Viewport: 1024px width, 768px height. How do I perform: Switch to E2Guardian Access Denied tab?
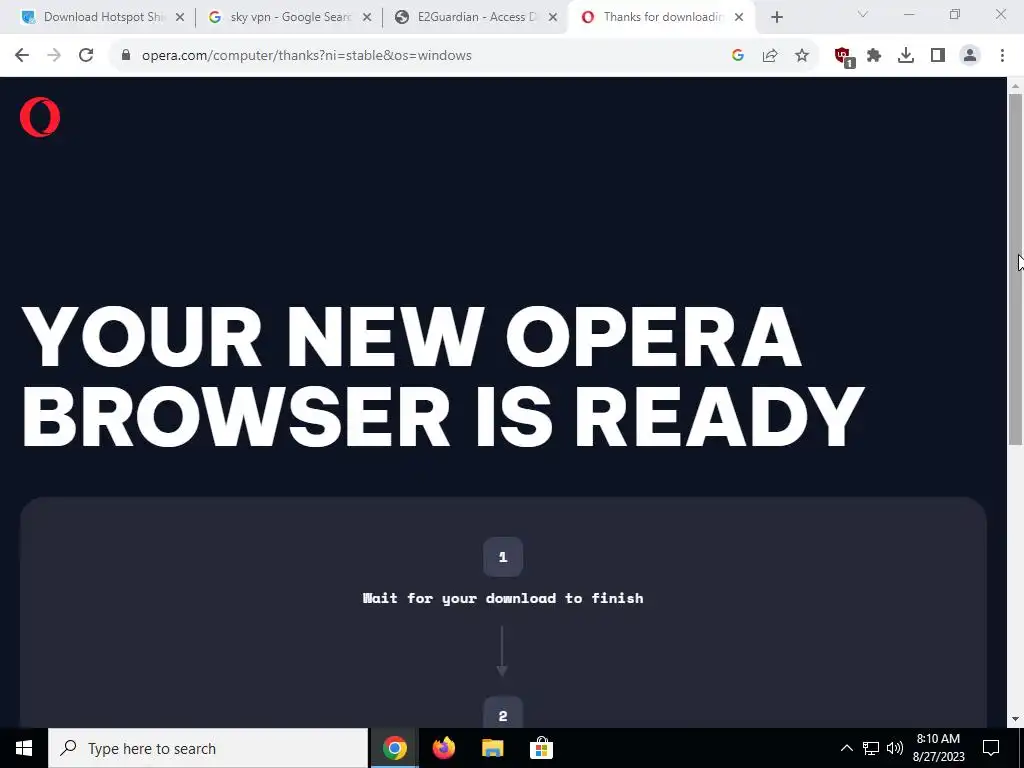[477, 17]
